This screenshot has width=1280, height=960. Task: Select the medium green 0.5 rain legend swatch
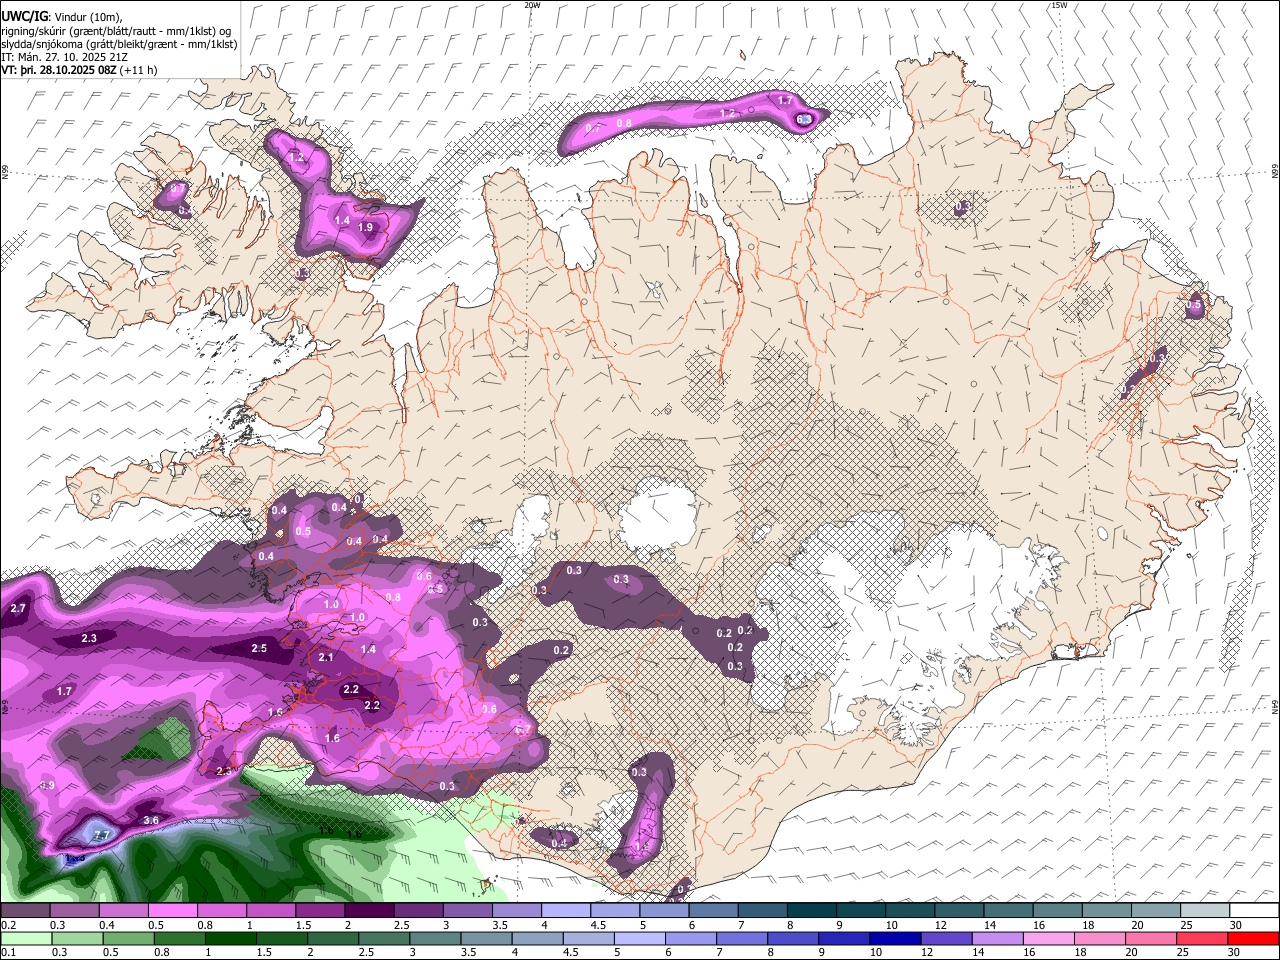[x=130, y=939]
